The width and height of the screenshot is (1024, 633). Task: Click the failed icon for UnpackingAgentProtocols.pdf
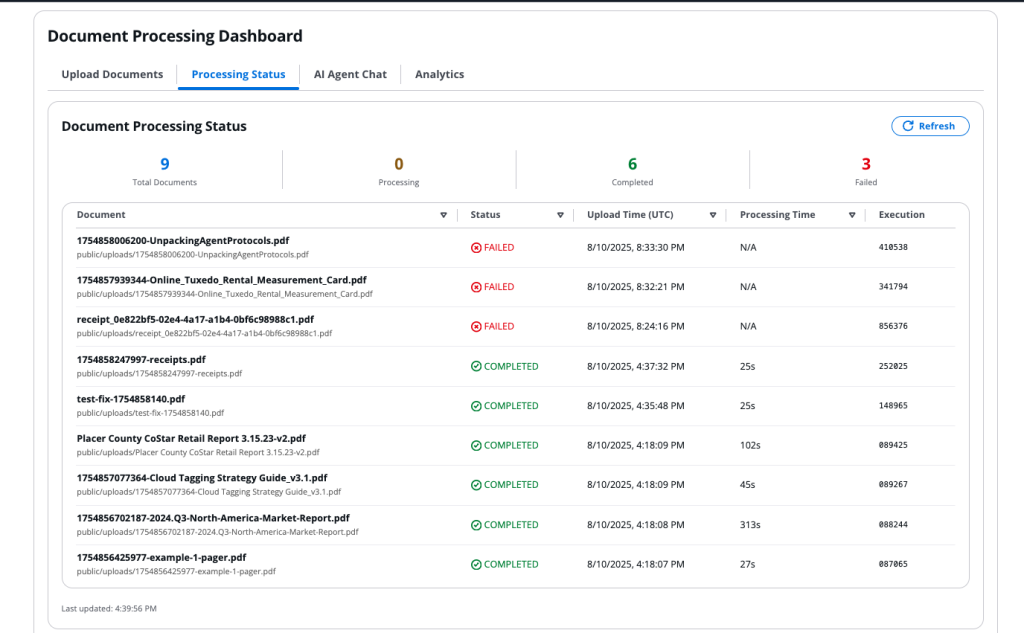tap(476, 248)
